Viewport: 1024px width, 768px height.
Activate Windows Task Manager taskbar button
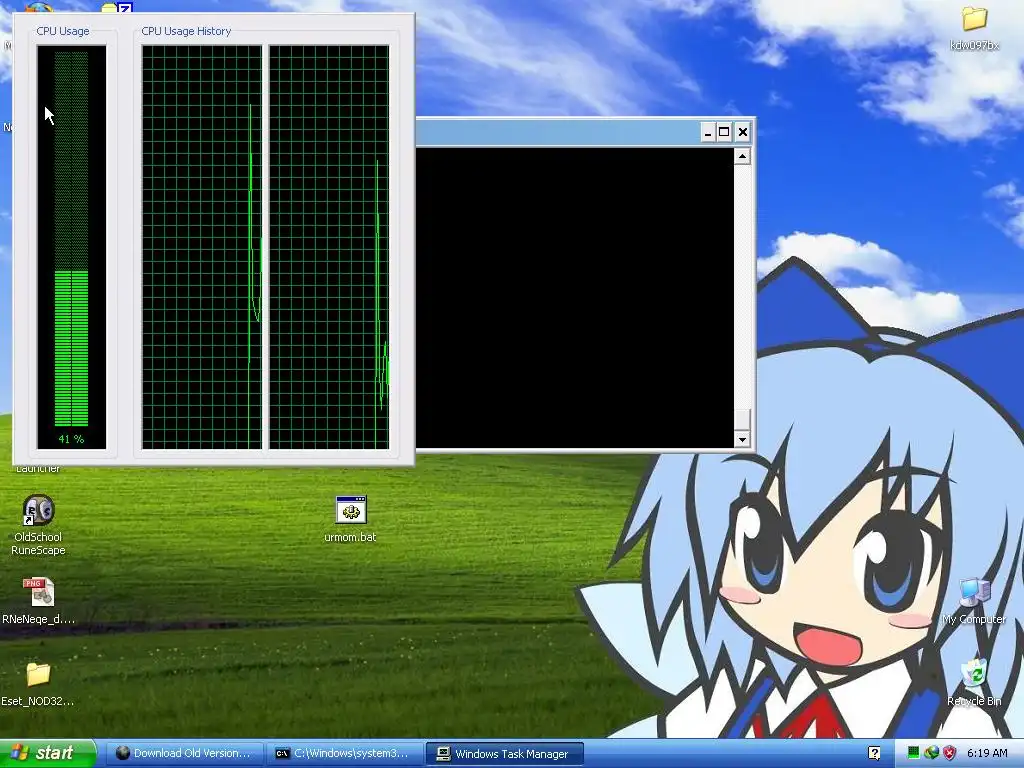point(505,754)
